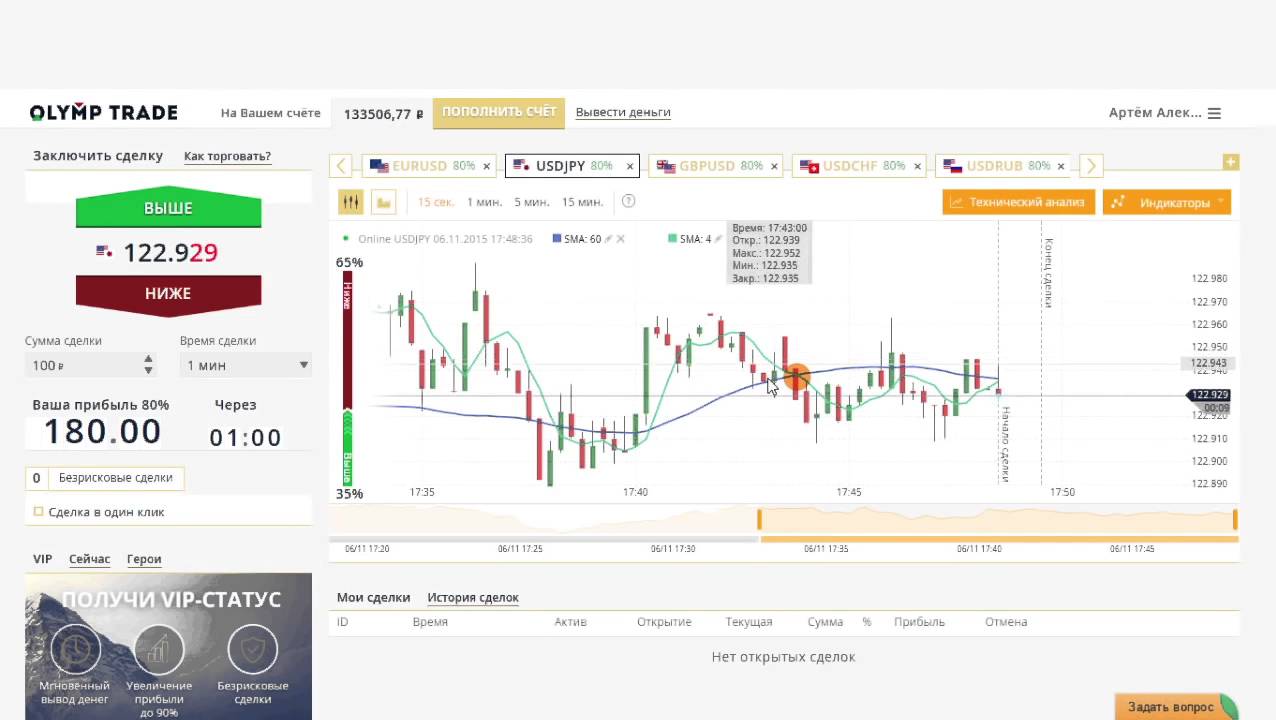Click the Risk-free deals VIP shield icon
The width and height of the screenshot is (1276, 720).
point(252,650)
